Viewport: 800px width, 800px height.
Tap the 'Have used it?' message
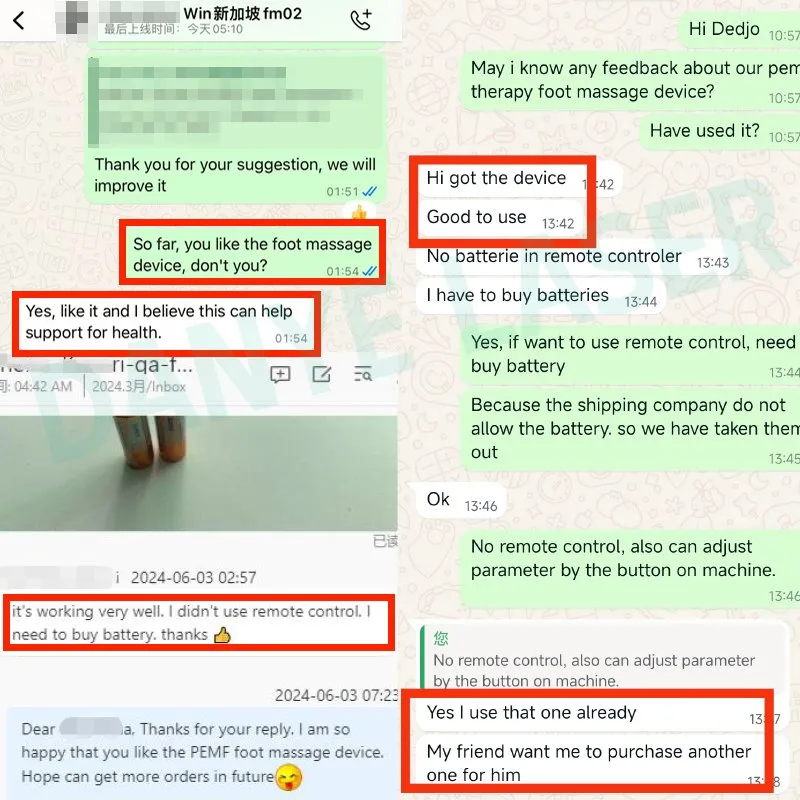pyautogui.click(x=720, y=131)
